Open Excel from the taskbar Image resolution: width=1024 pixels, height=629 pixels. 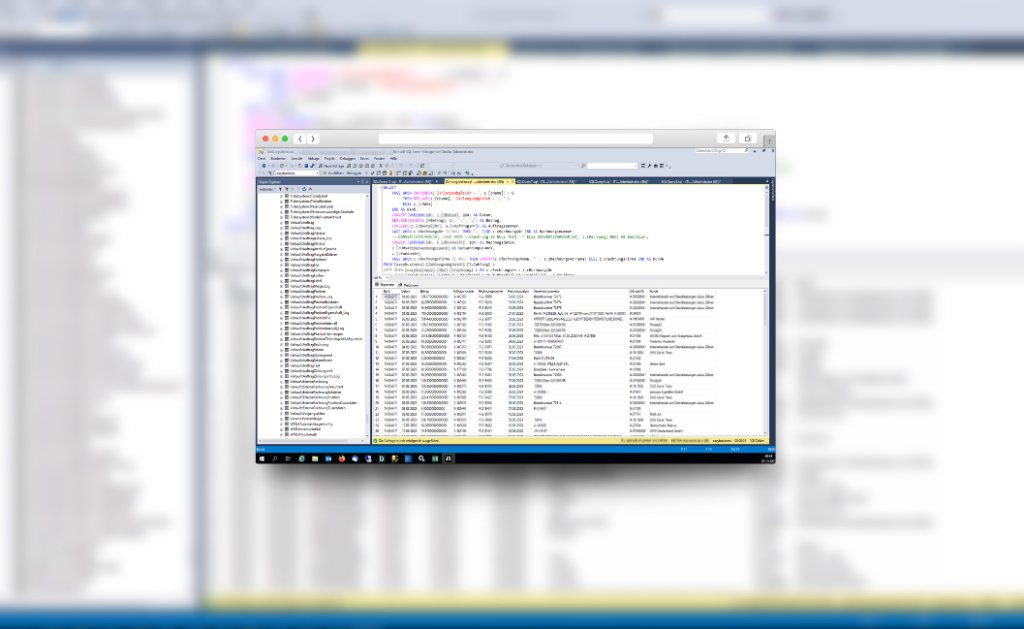coord(435,459)
